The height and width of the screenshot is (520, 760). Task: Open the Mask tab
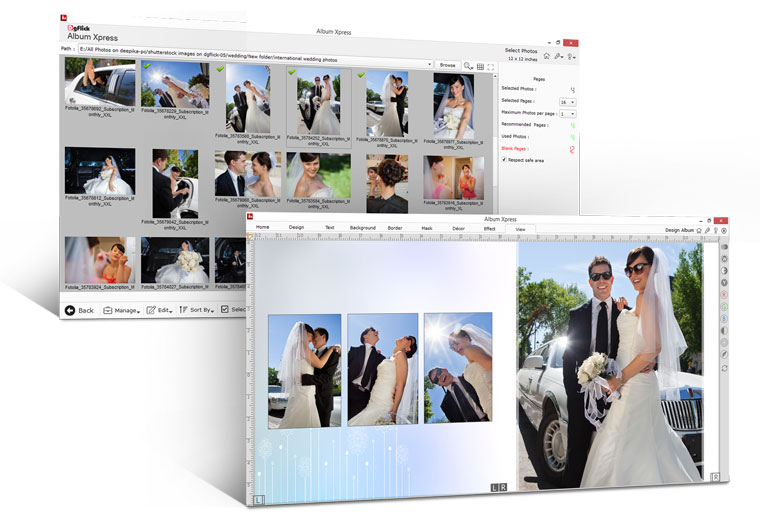[x=427, y=228]
